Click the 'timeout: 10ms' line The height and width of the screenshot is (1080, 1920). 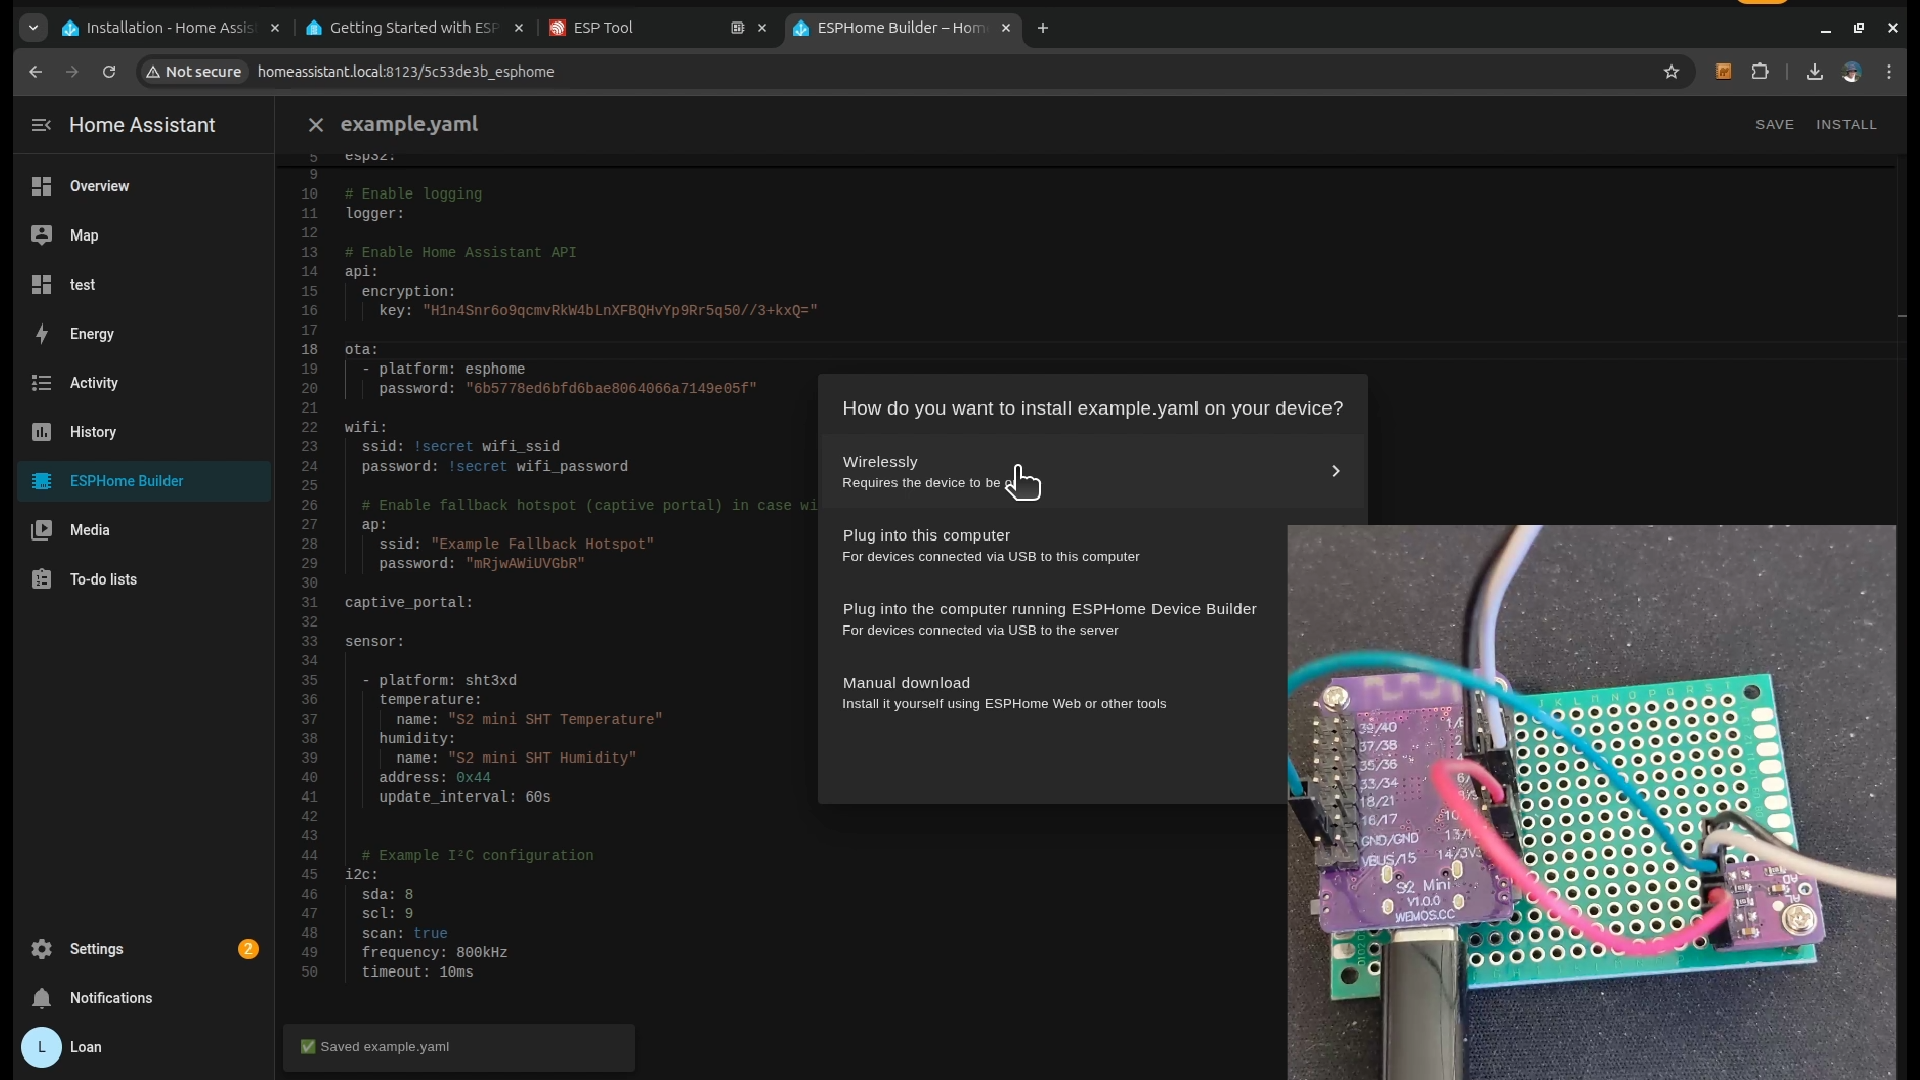(x=418, y=972)
